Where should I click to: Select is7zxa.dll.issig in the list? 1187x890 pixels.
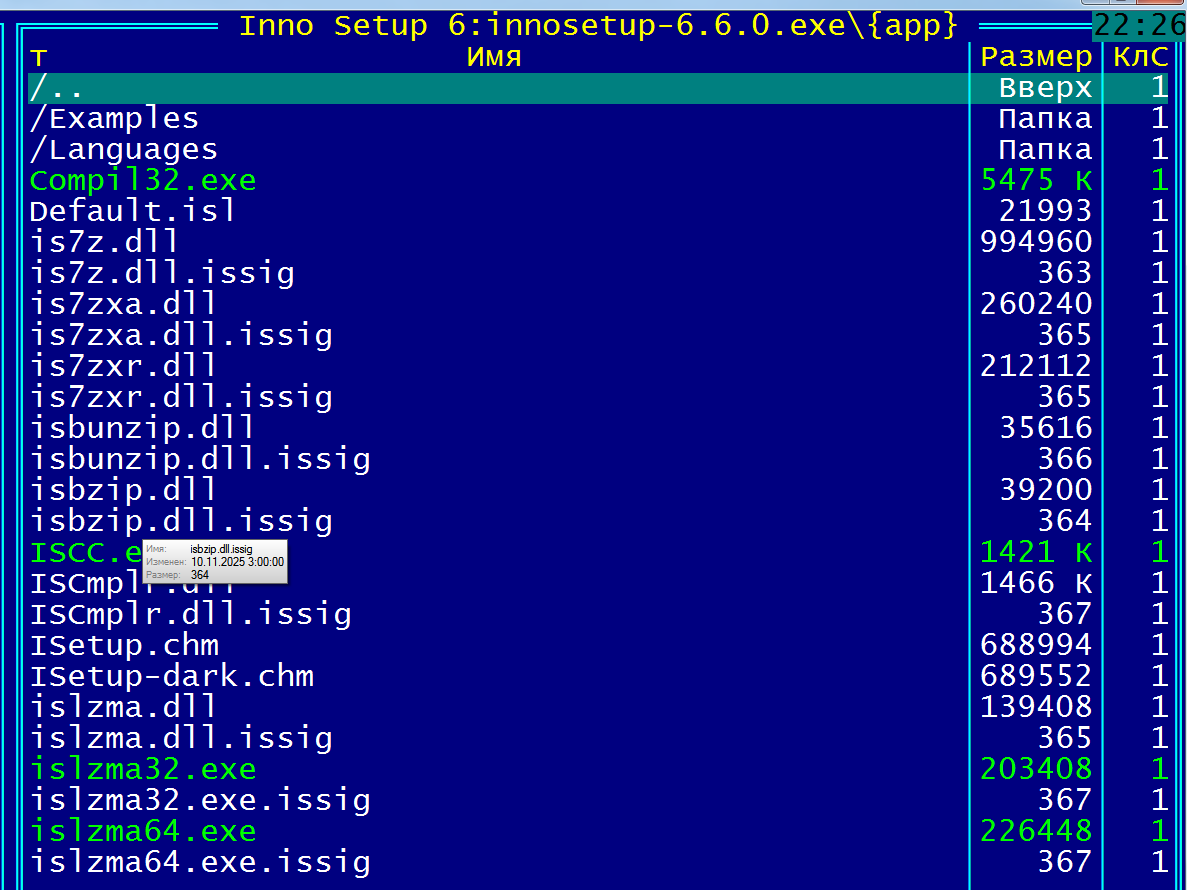pos(181,335)
